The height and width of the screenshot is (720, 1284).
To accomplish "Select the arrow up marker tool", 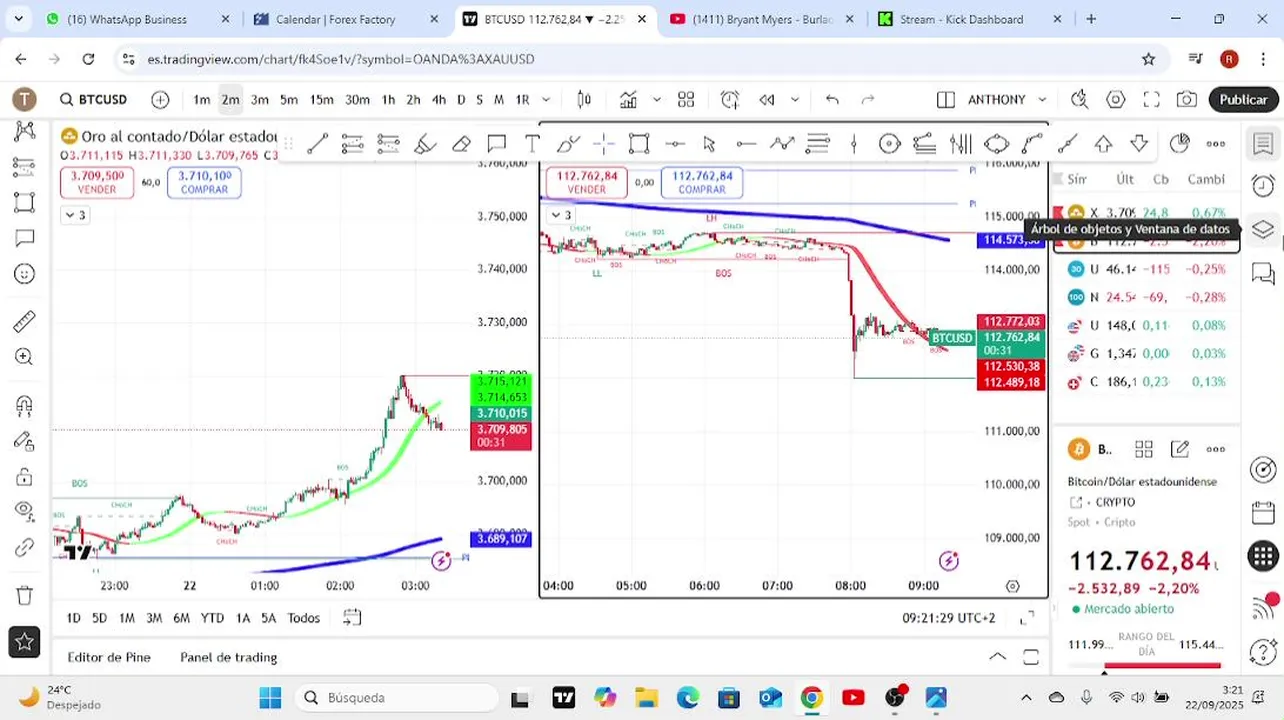I will click(1103, 144).
